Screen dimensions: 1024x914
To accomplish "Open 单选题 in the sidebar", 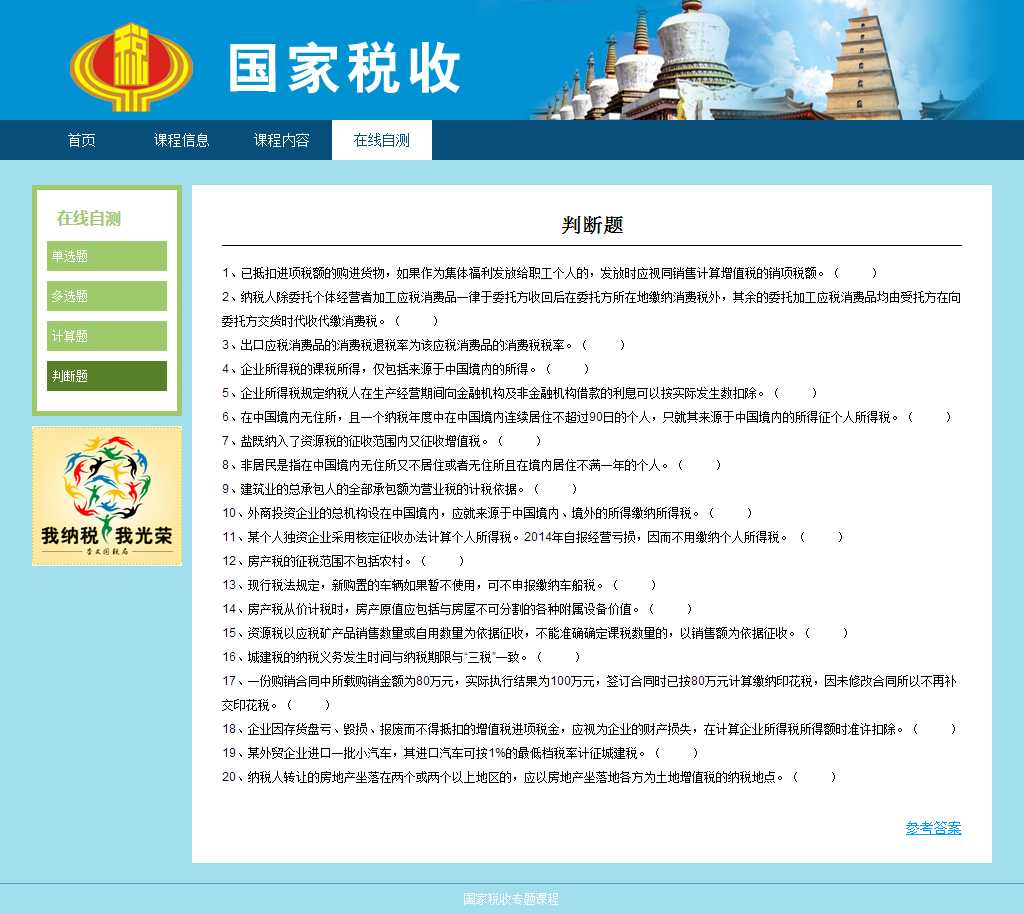I will pyautogui.click(x=107, y=256).
